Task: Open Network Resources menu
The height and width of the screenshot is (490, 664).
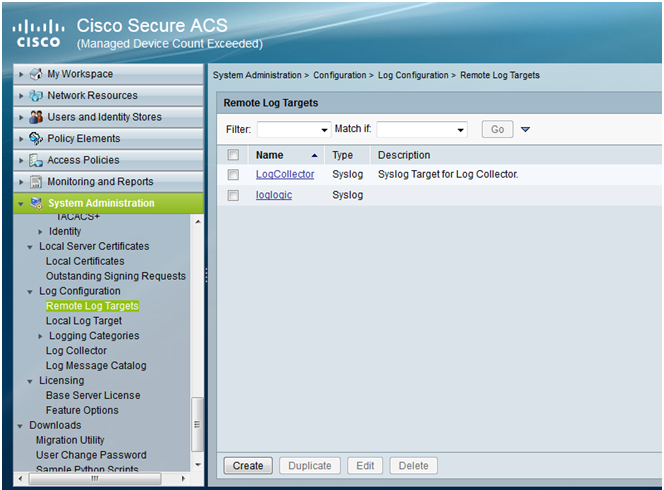Action: tap(108, 96)
